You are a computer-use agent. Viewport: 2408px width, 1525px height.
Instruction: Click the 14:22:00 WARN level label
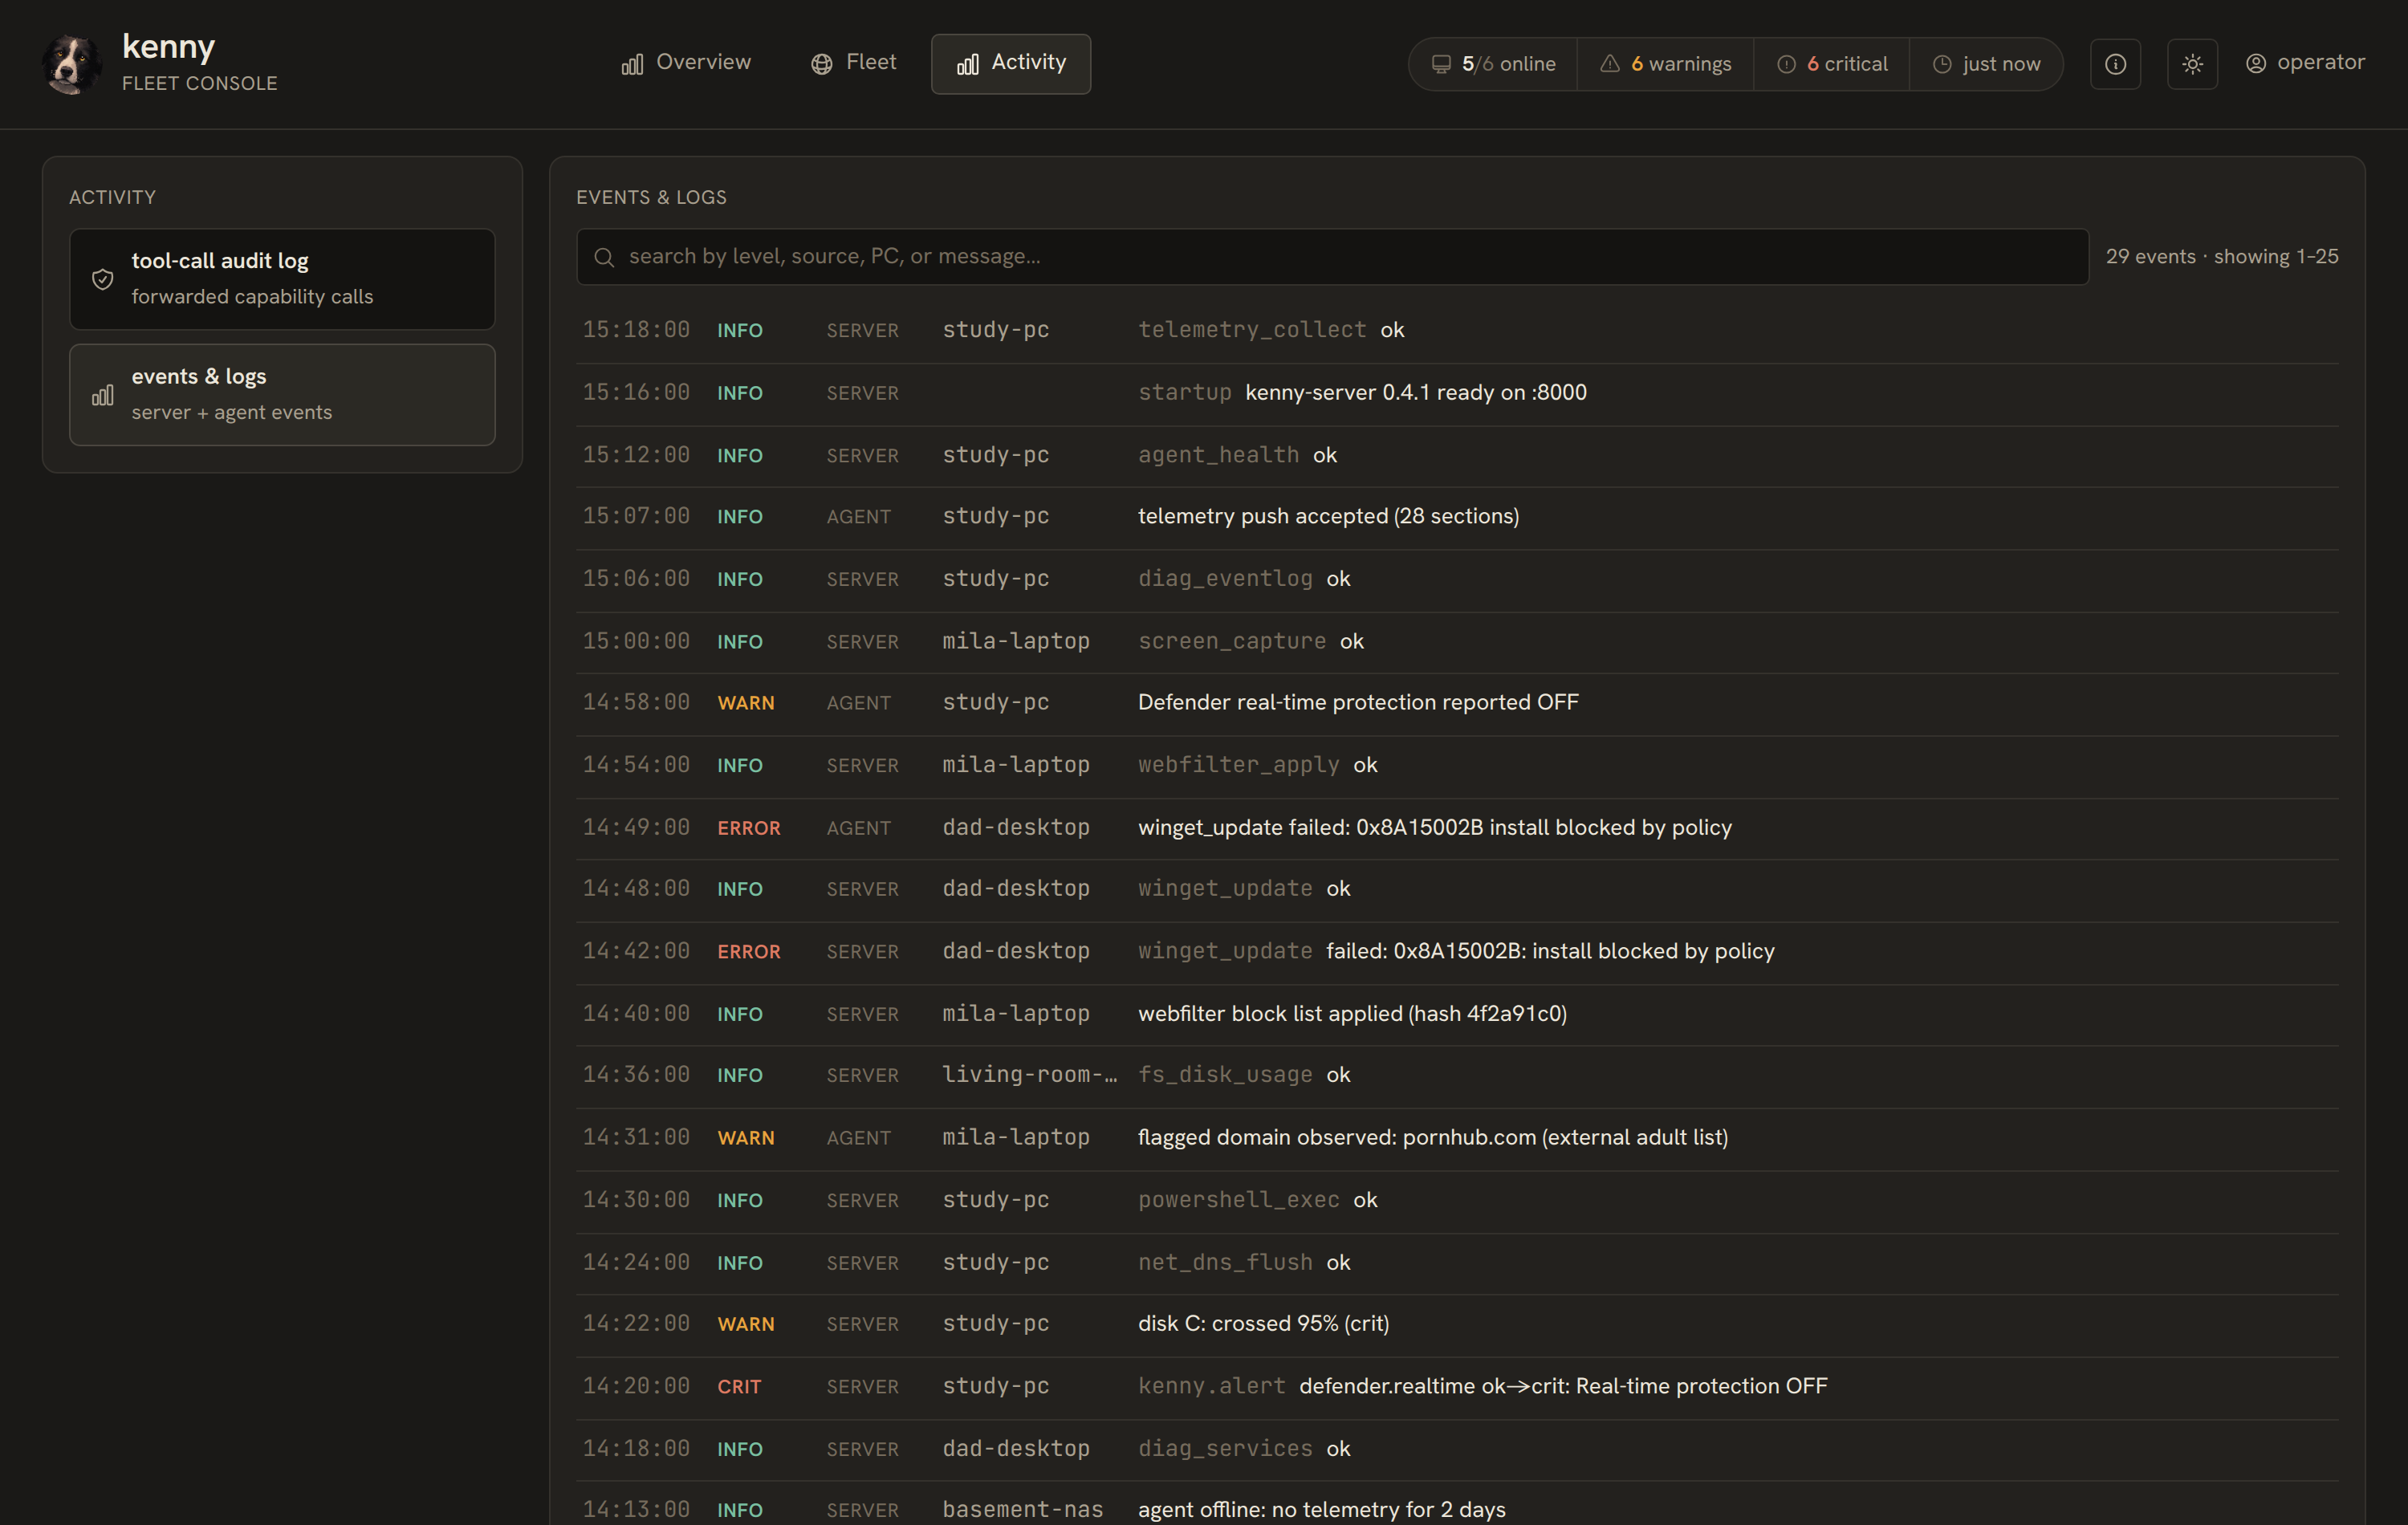coord(746,1324)
